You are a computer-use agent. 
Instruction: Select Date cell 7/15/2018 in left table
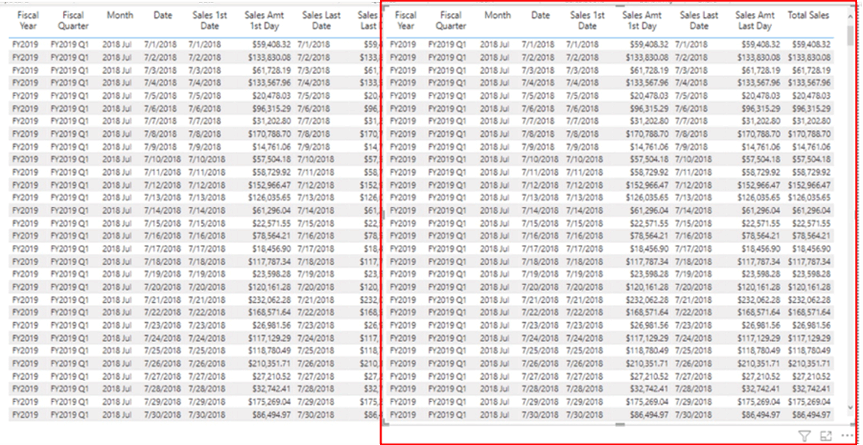pyautogui.click(x=162, y=223)
